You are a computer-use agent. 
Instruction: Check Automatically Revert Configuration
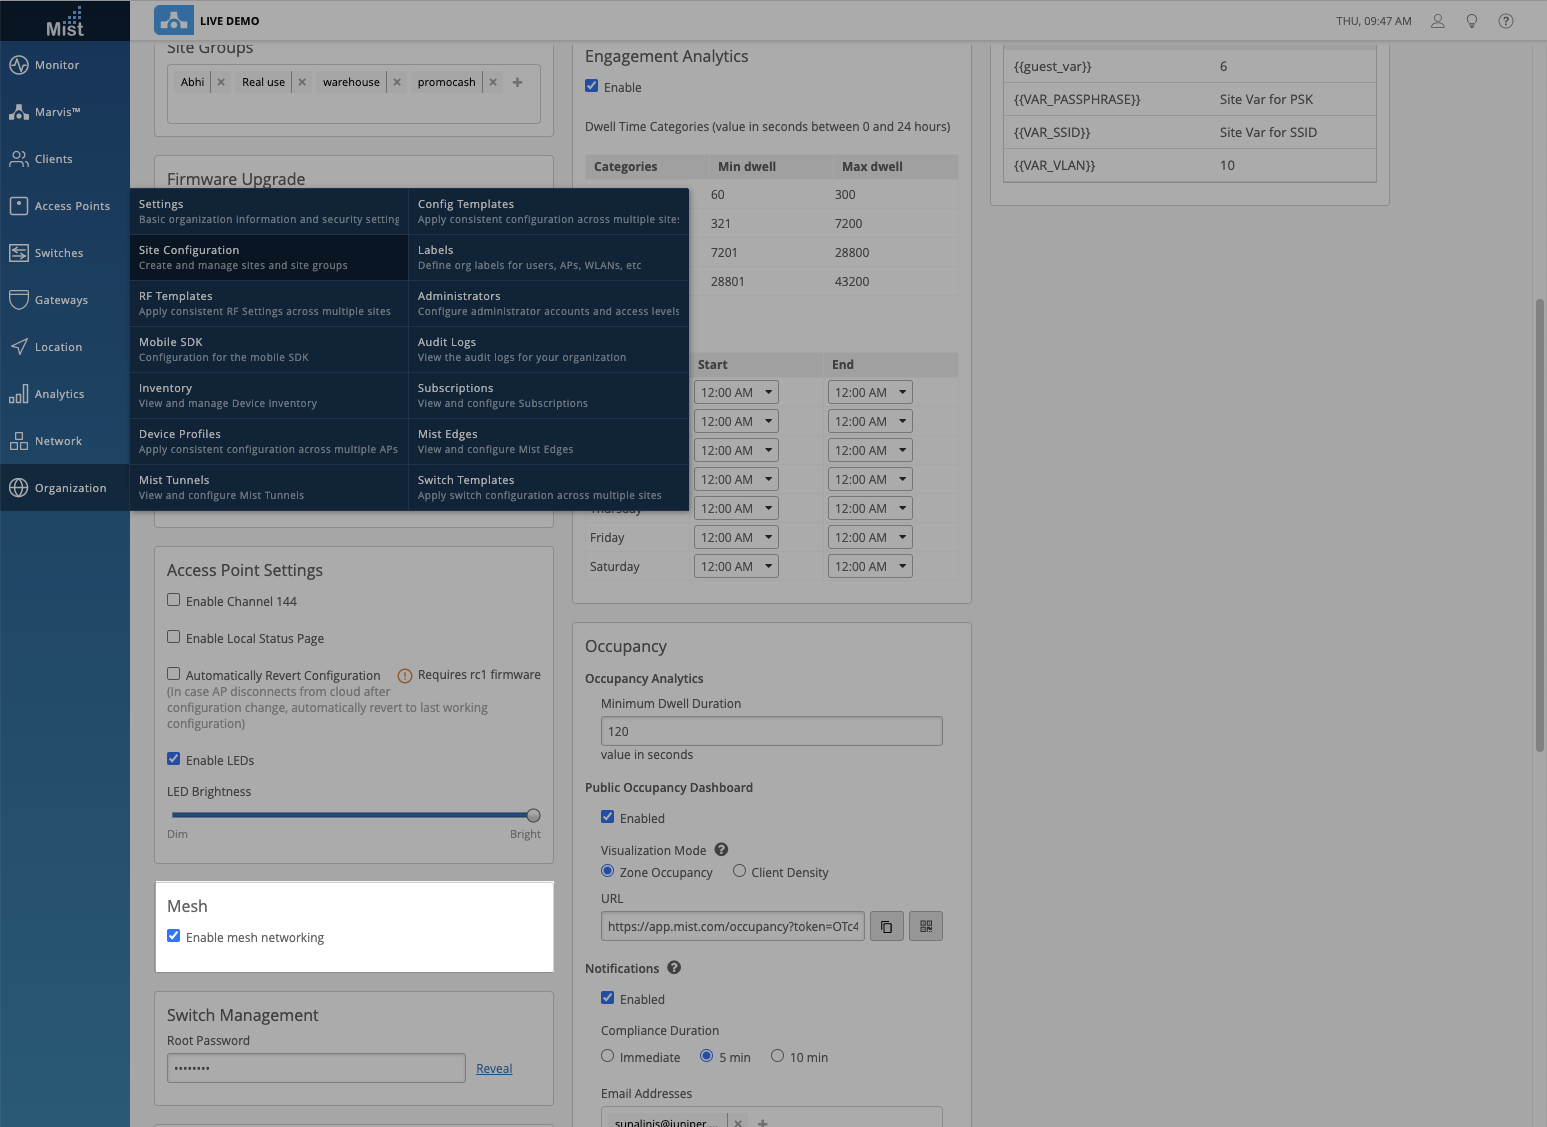click(174, 674)
